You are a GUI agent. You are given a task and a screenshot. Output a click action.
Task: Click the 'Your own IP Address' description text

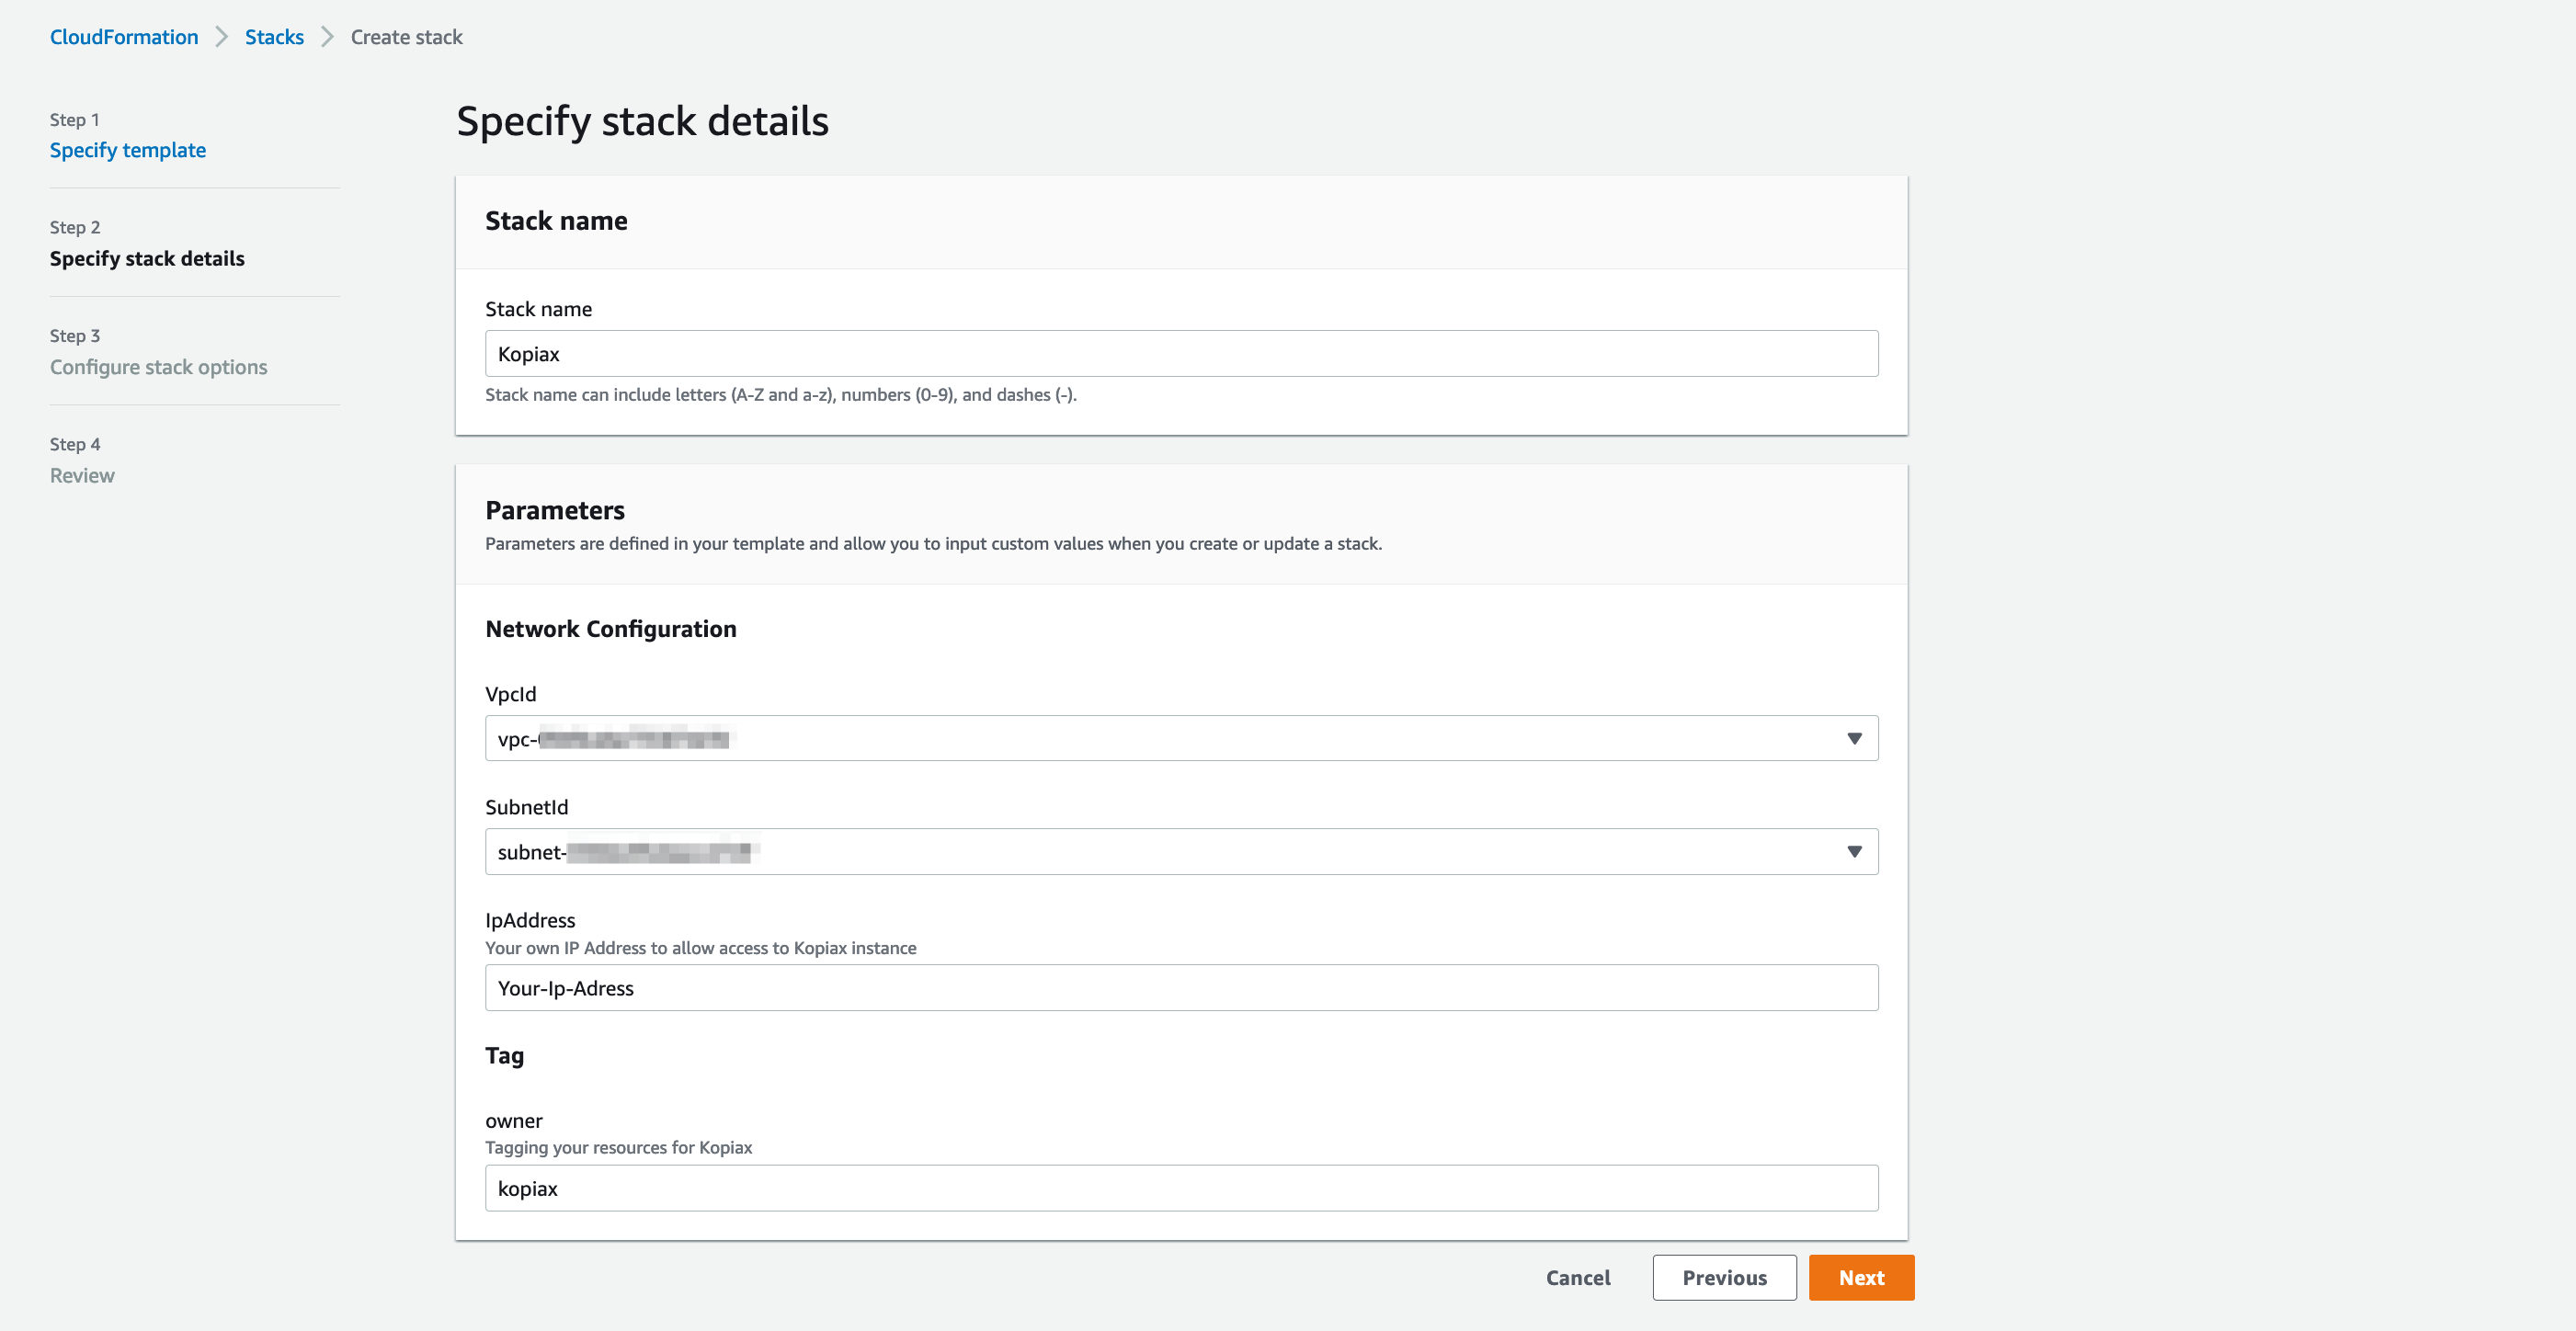[x=701, y=948]
